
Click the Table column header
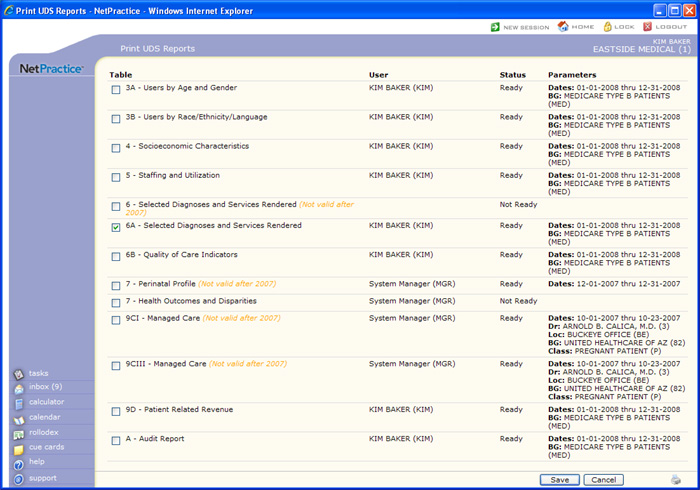pyautogui.click(x=121, y=75)
